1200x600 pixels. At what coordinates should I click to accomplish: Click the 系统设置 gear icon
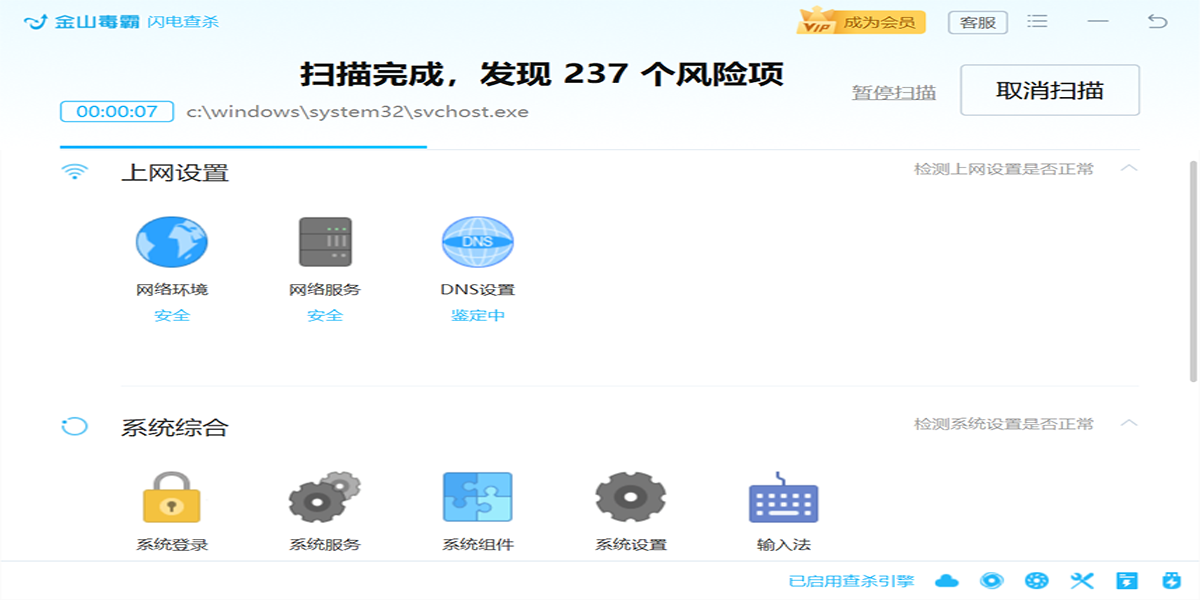tap(631, 497)
